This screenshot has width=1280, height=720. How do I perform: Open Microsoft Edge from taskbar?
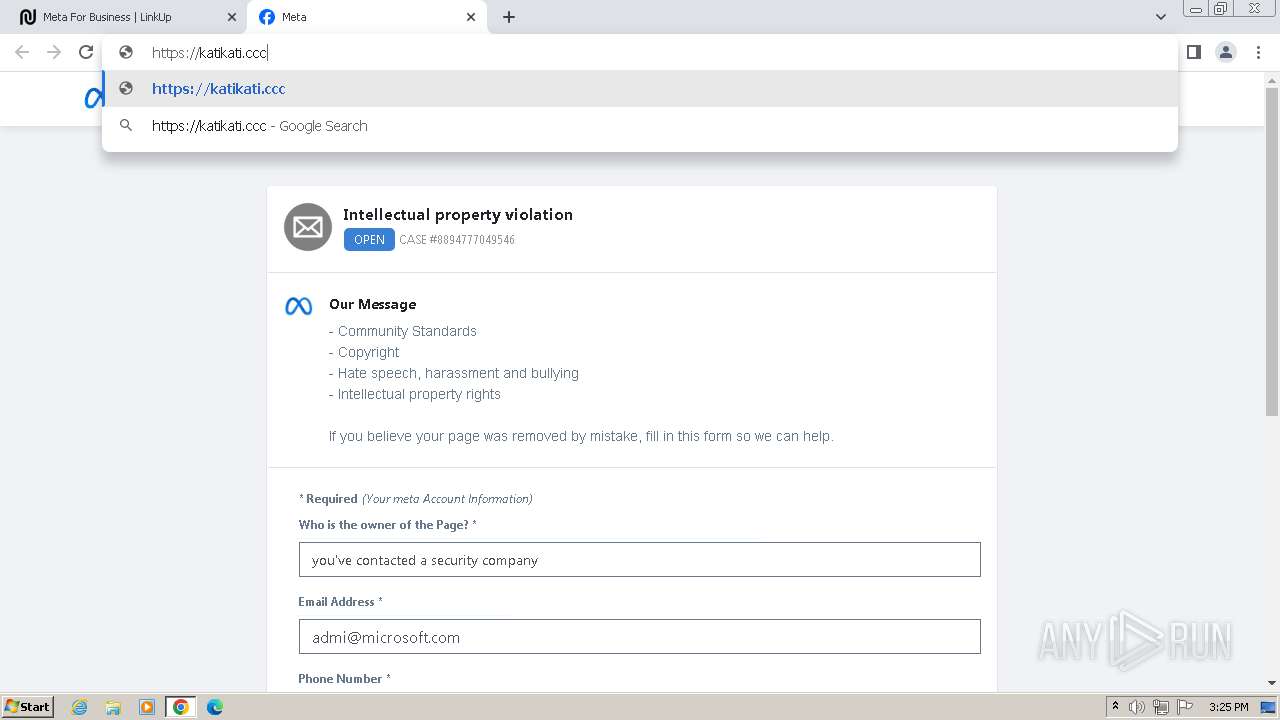click(215, 707)
